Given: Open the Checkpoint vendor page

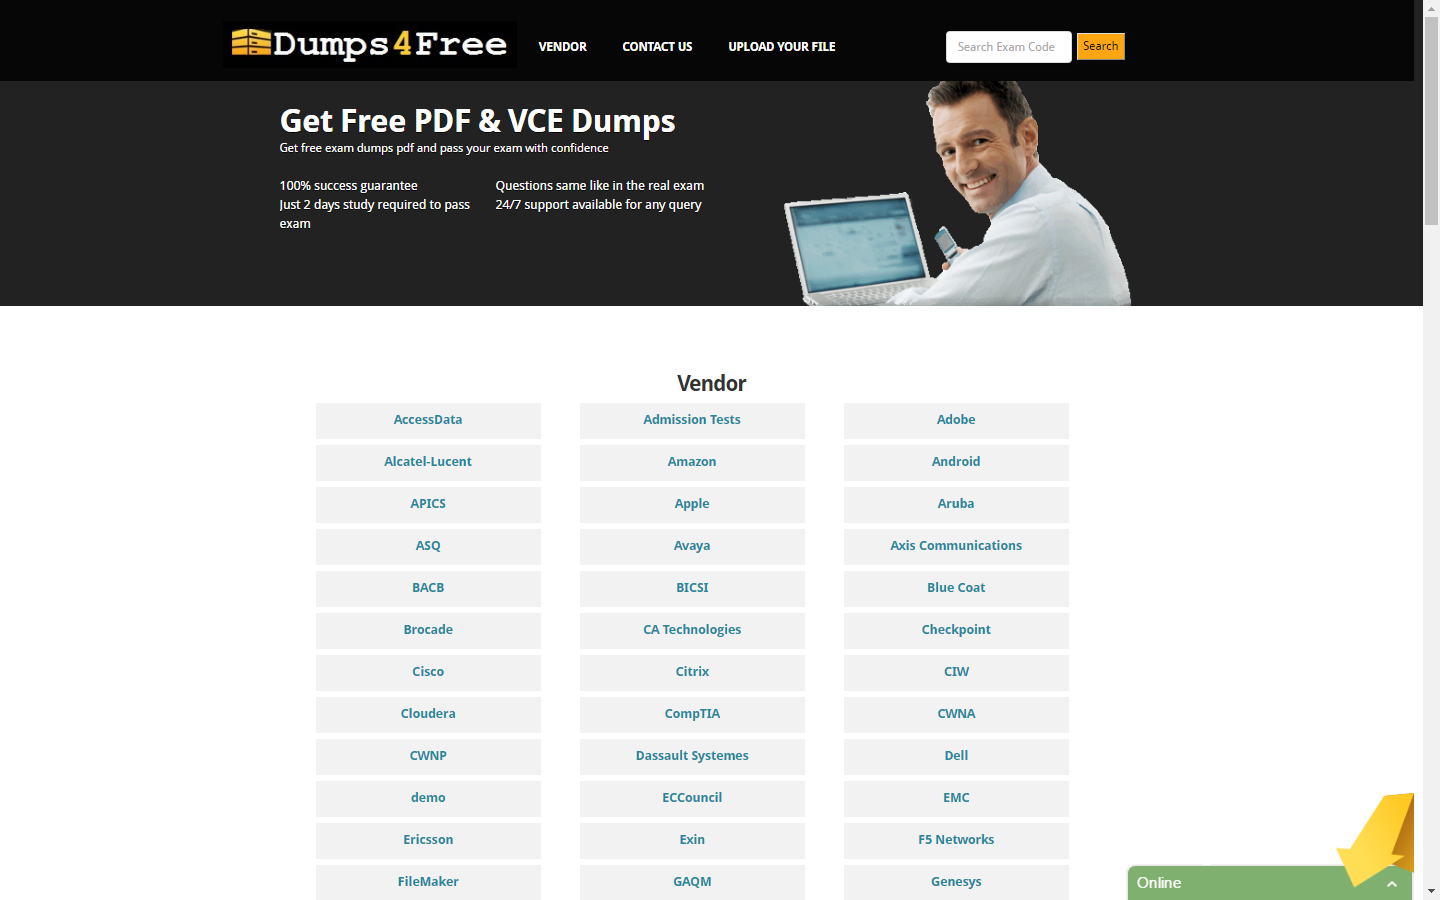Looking at the screenshot, I should [x=956, y=630].
